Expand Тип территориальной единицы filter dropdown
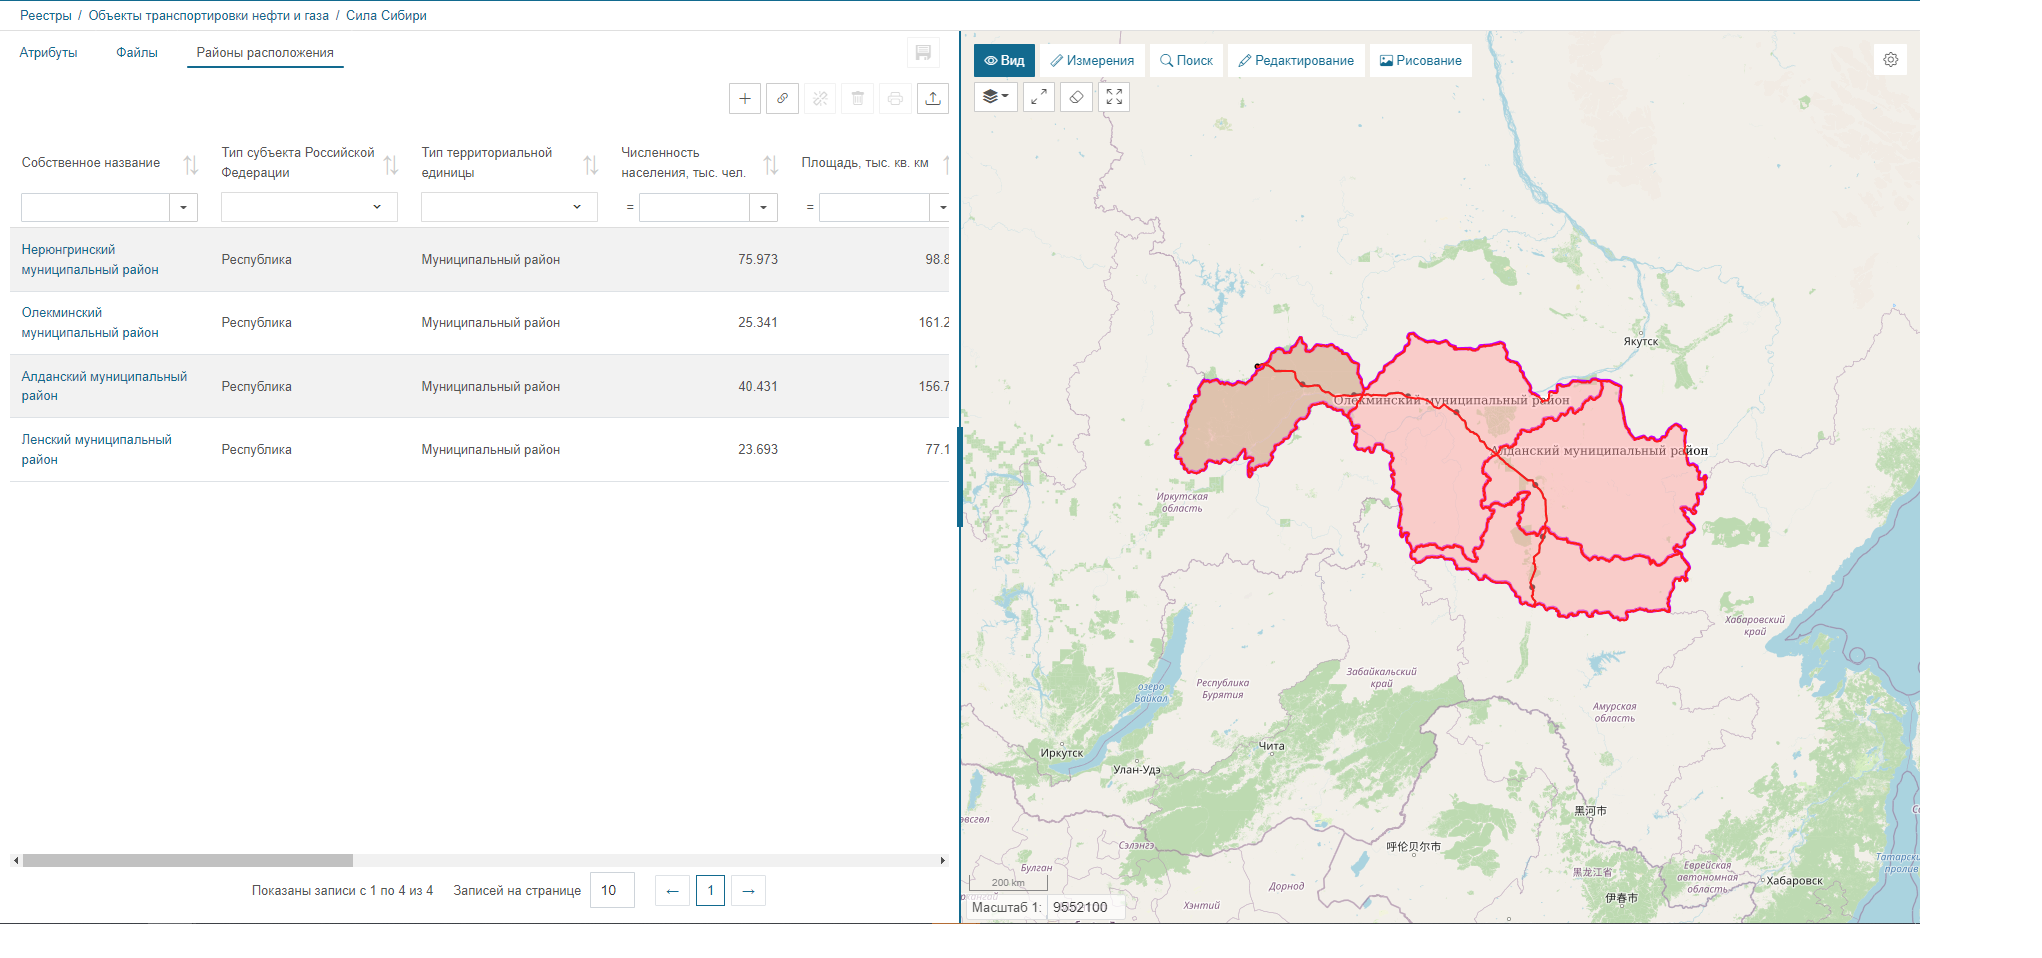Screen dimensions: 2042x958 coord(577,207)
